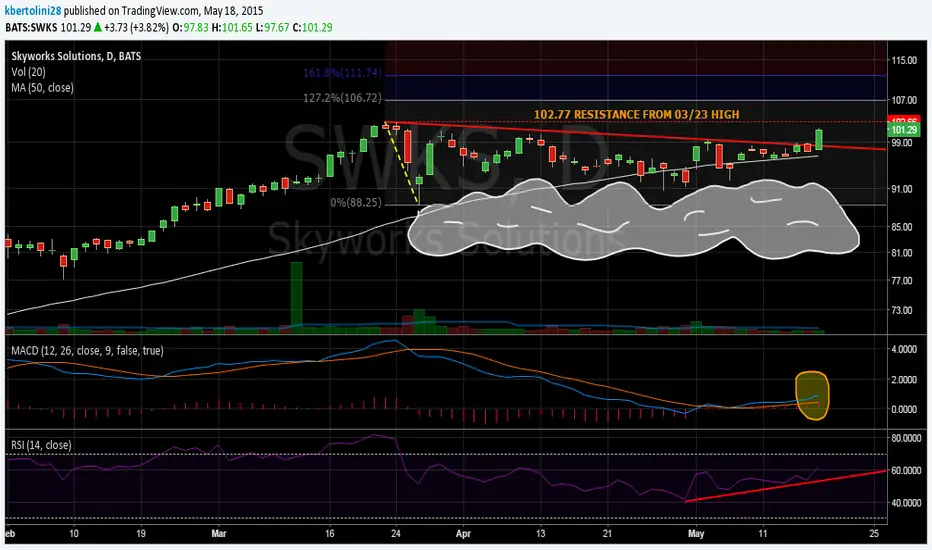Click the green 101.29 current price tag
This screenshot has width=932, height=550.
click(903, 130)
